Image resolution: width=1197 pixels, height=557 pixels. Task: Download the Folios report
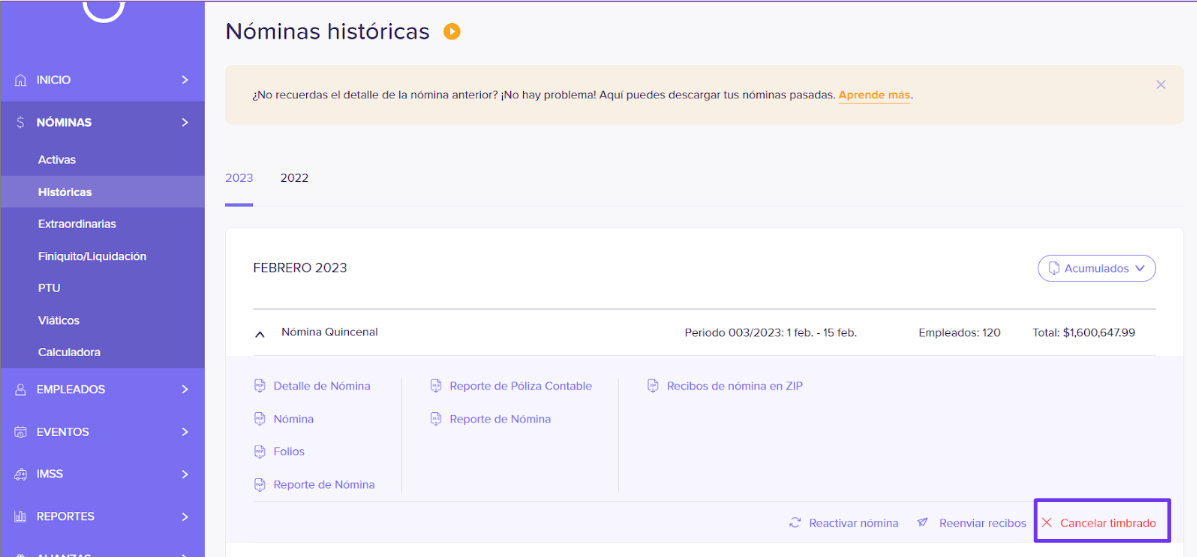(289, 452)
